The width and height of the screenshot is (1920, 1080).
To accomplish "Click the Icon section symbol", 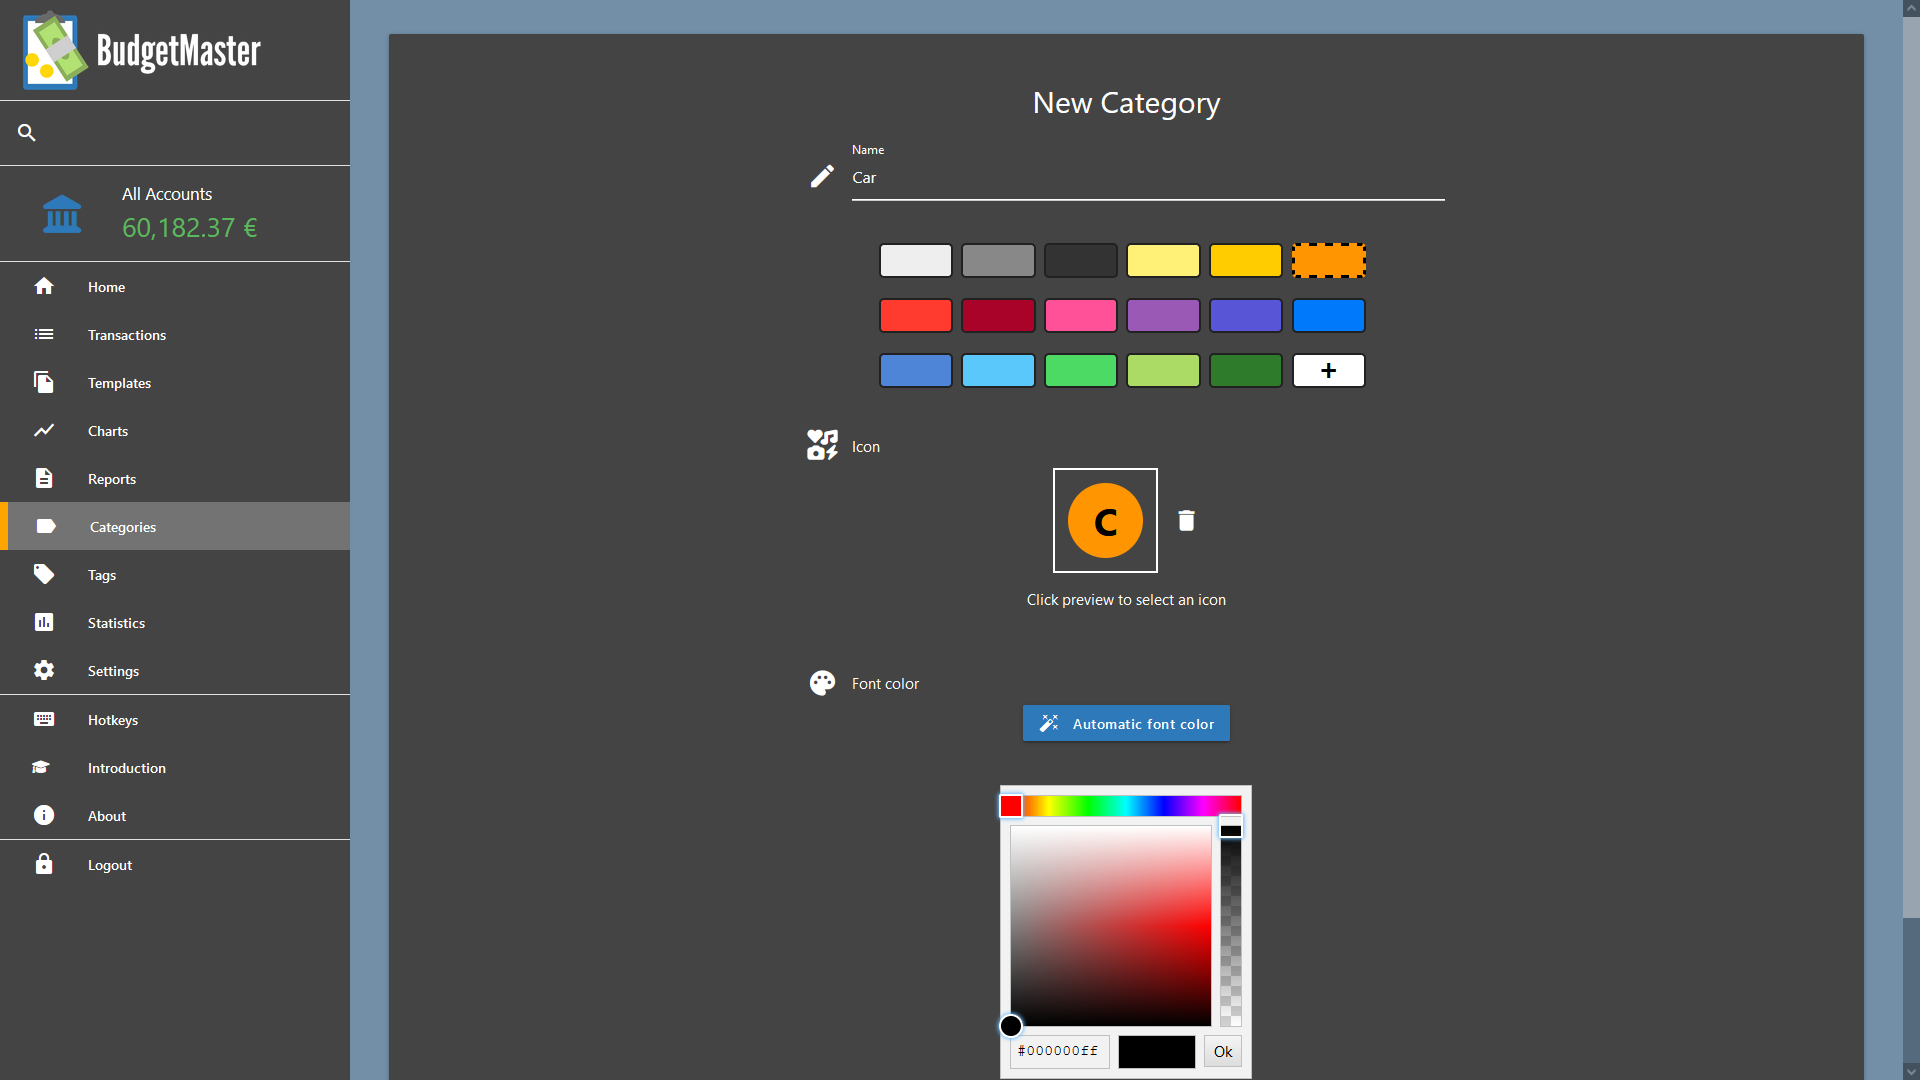I will tap(822, 445).
